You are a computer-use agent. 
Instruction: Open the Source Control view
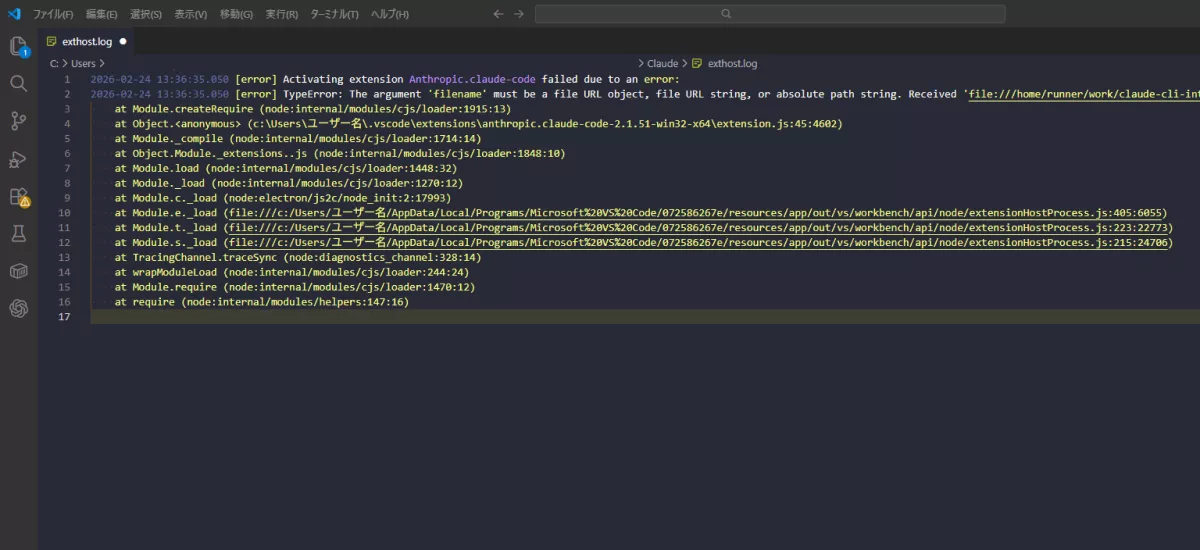coord(18,121)
